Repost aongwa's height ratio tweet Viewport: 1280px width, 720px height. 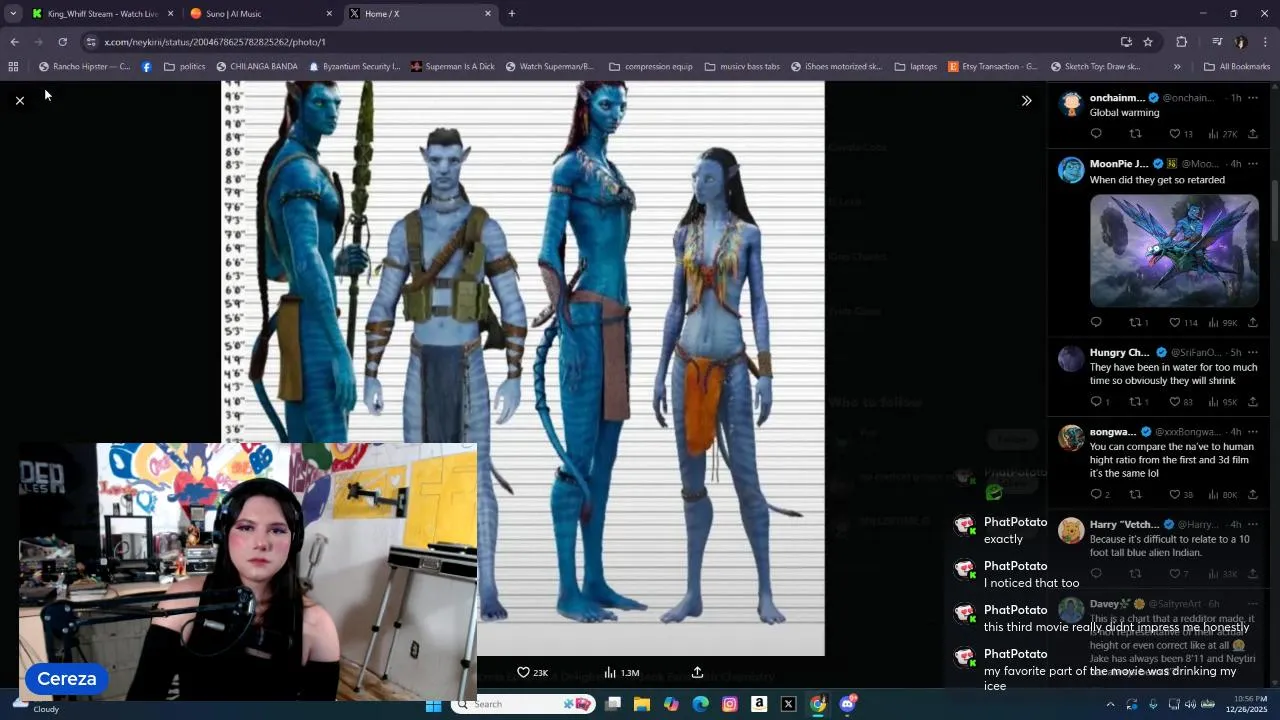click(1135, 494)
